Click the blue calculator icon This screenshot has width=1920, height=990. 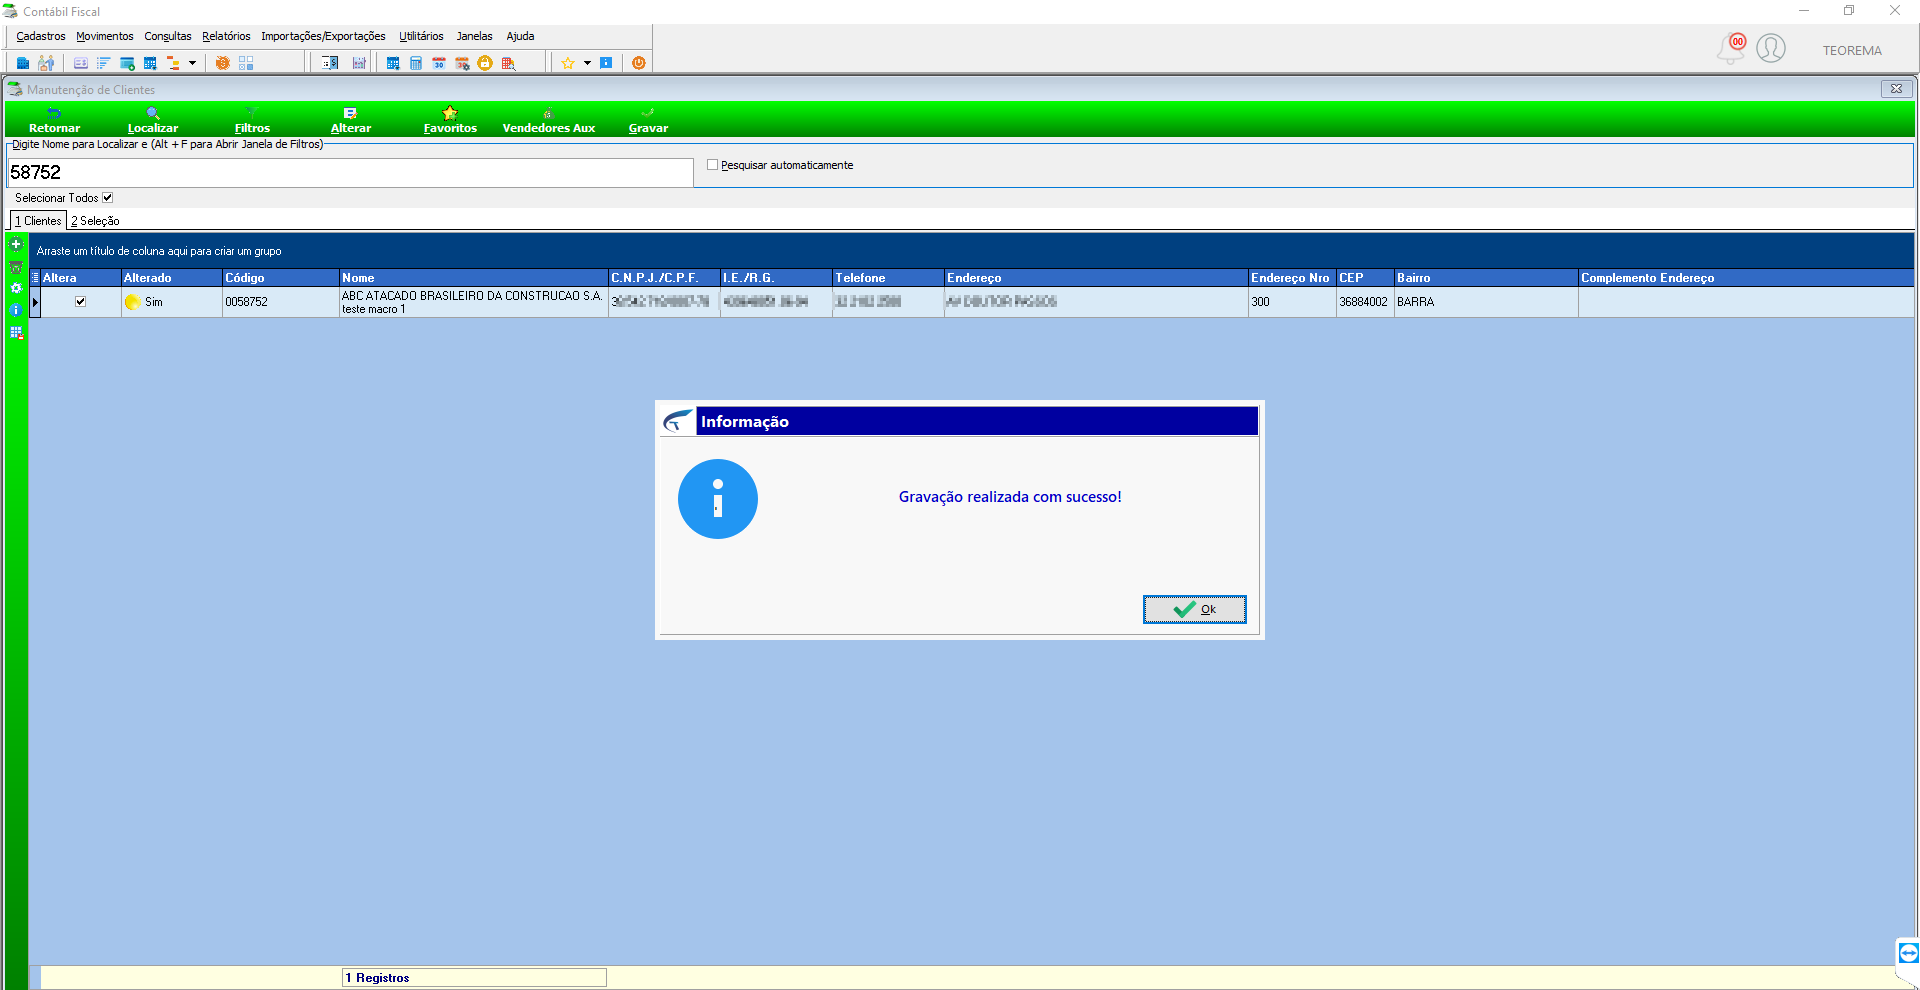point(416,63)
